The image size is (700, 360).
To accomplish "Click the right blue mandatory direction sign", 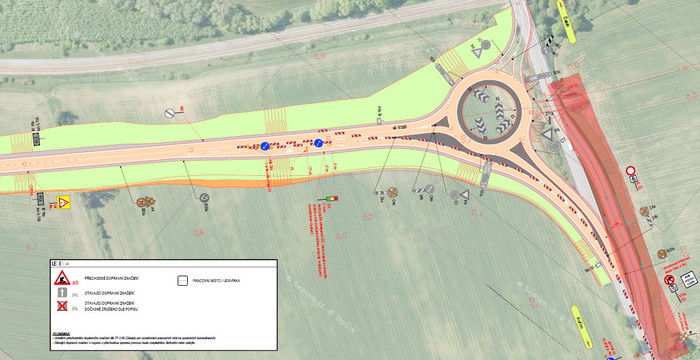I will (318, 143).
